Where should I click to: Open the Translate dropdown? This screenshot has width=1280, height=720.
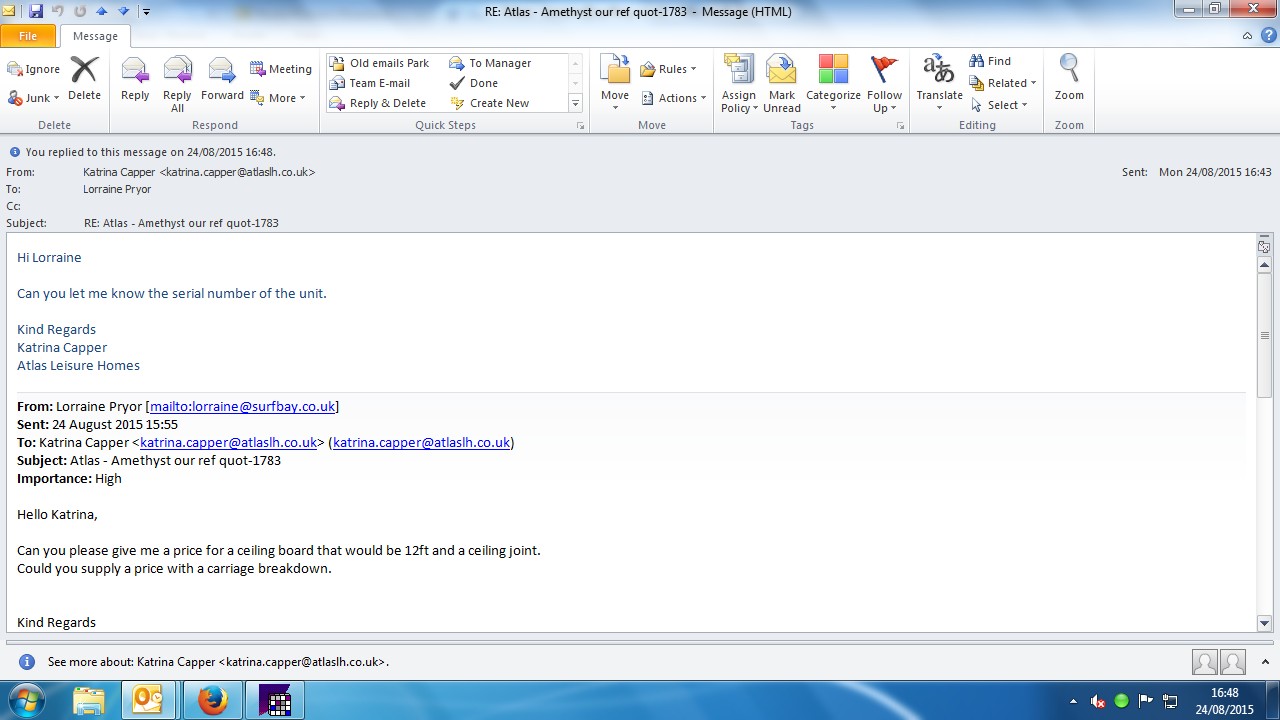coord(939,84)
